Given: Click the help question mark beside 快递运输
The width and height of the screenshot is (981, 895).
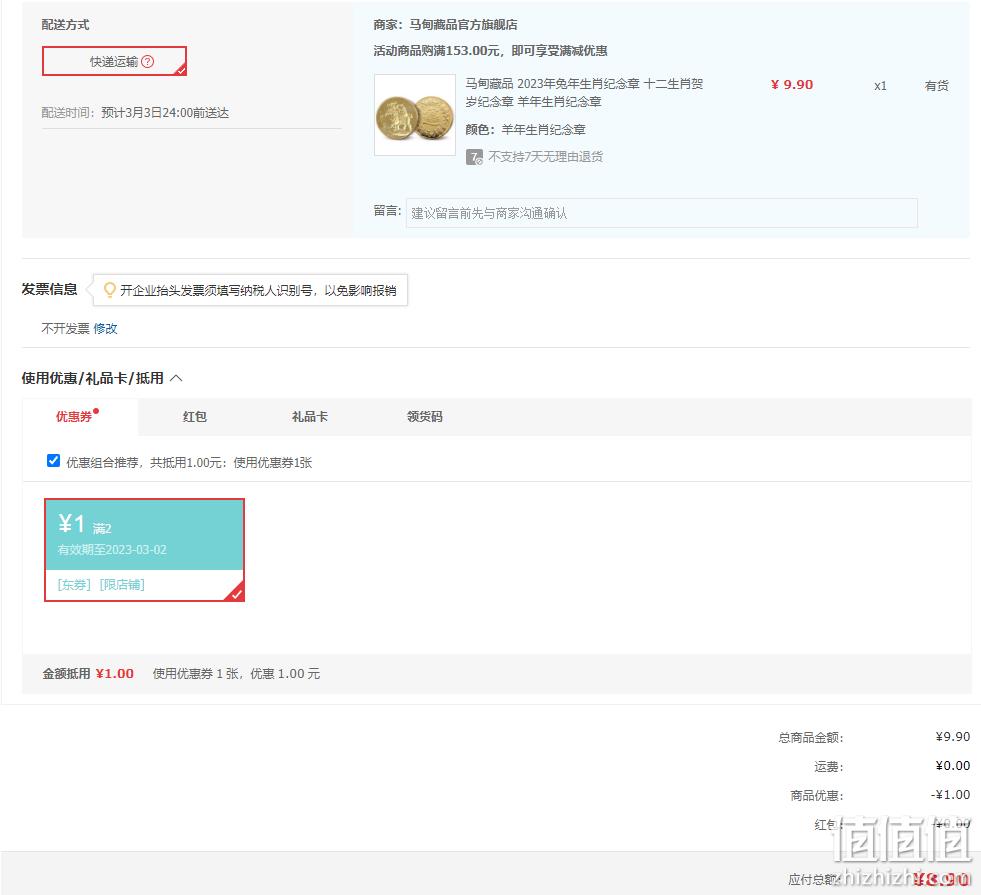Looking at the screenshot, I should [x=148, y=61].
